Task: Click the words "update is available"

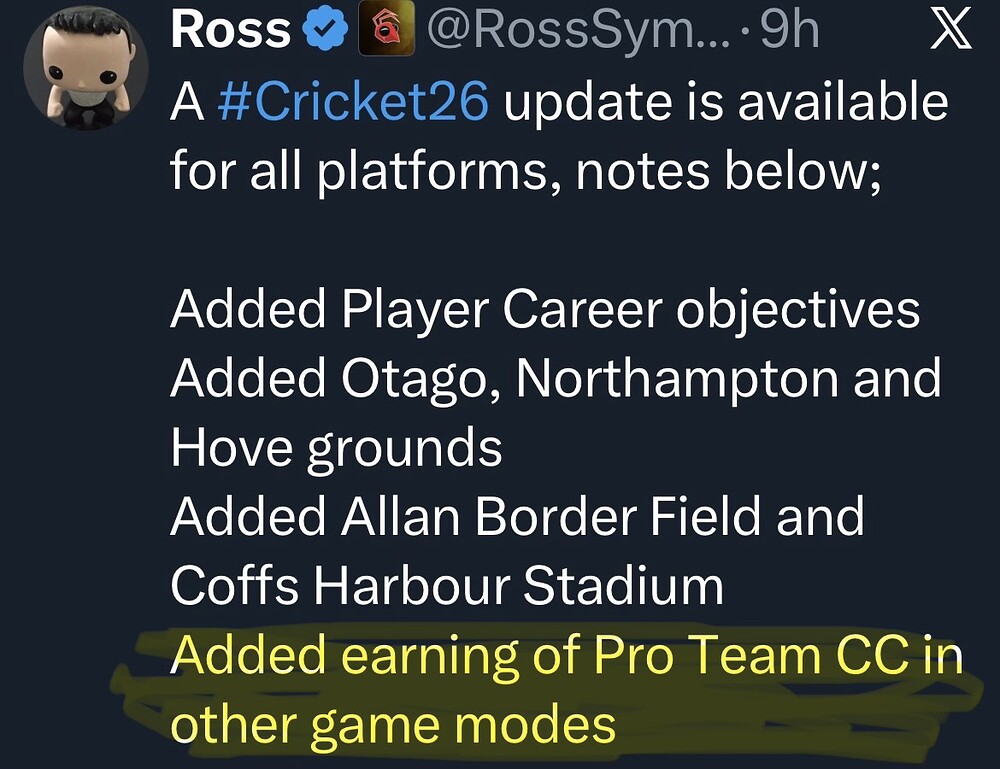Action: pyautogui.click(x=724, y=103)
